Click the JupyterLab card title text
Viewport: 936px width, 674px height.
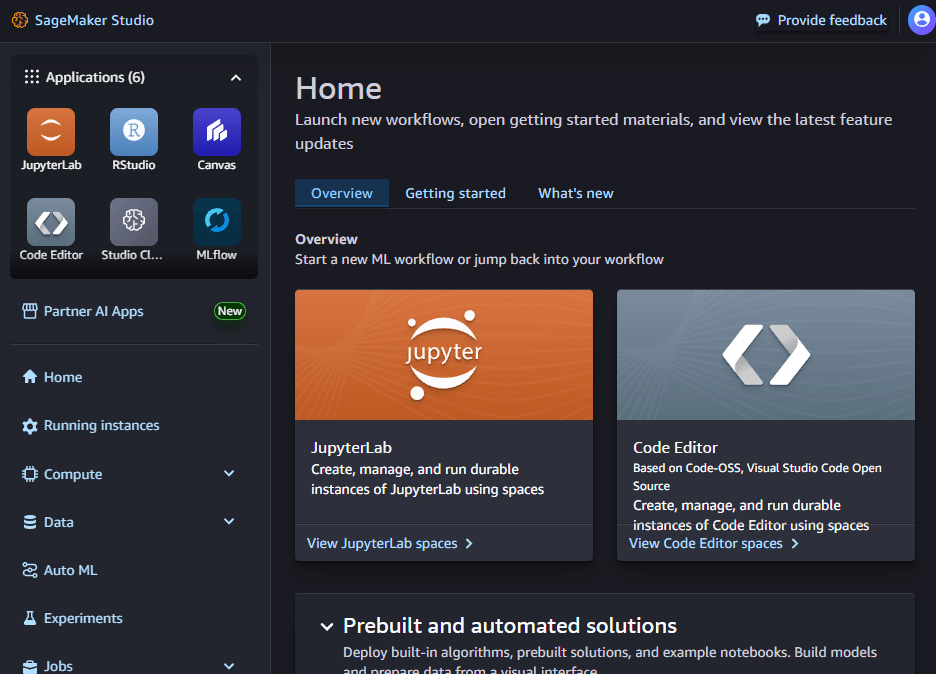[x=352, y=447]
